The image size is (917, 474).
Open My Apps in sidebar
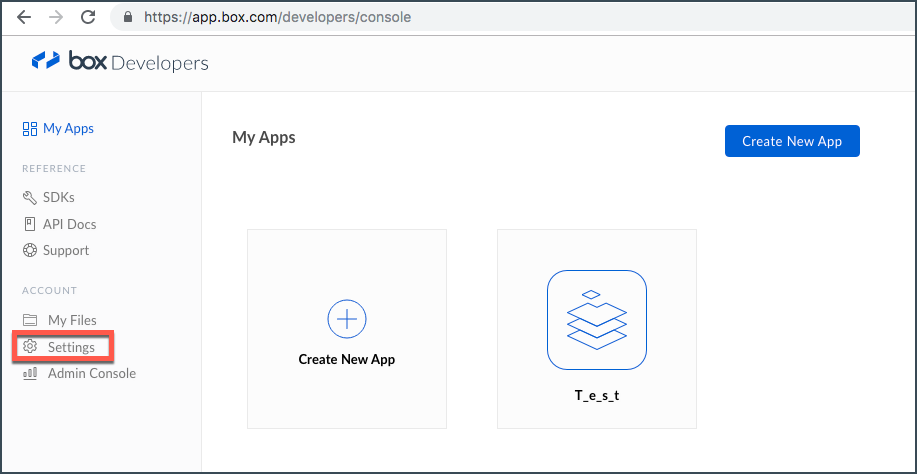click(68, 129)
